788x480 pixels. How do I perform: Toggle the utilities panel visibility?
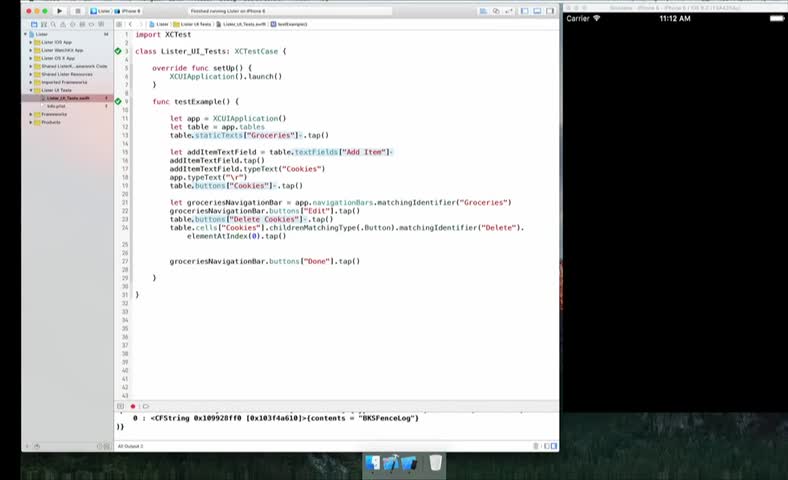coord(550,11)
